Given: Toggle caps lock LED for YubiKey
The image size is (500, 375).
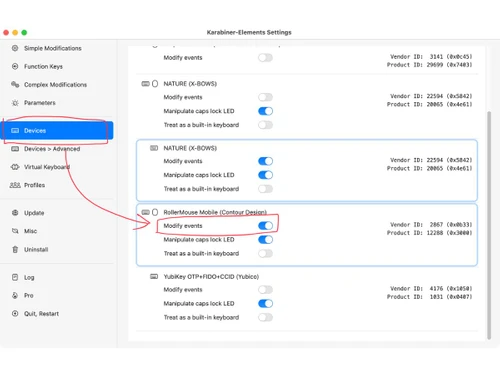Looking at the screenshot, I should [x=265, y=304].
